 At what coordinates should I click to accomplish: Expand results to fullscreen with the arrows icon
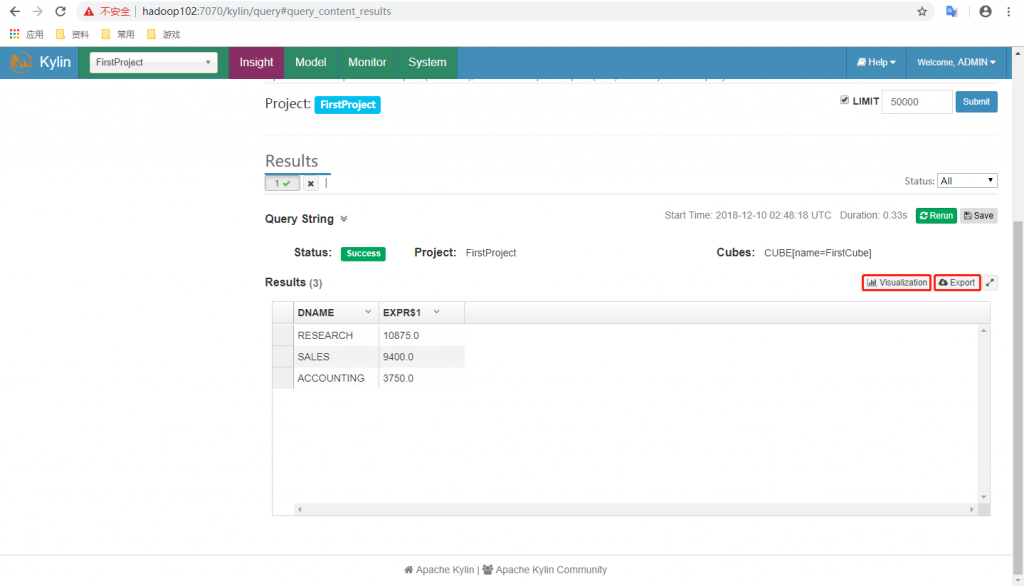point(990,283)
